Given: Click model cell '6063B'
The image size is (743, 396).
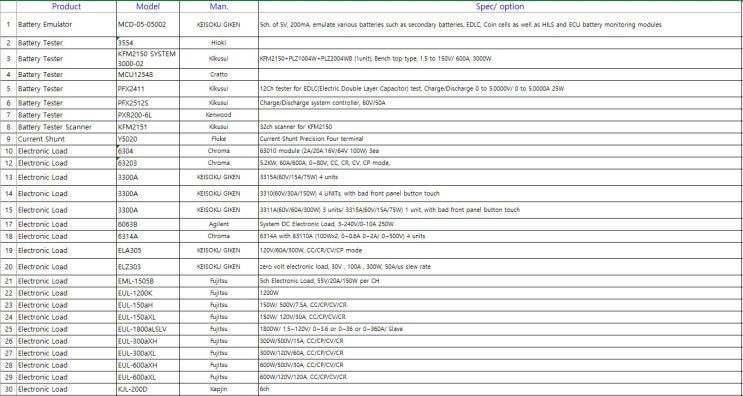Looking at the screenshot, I should 148,224.
